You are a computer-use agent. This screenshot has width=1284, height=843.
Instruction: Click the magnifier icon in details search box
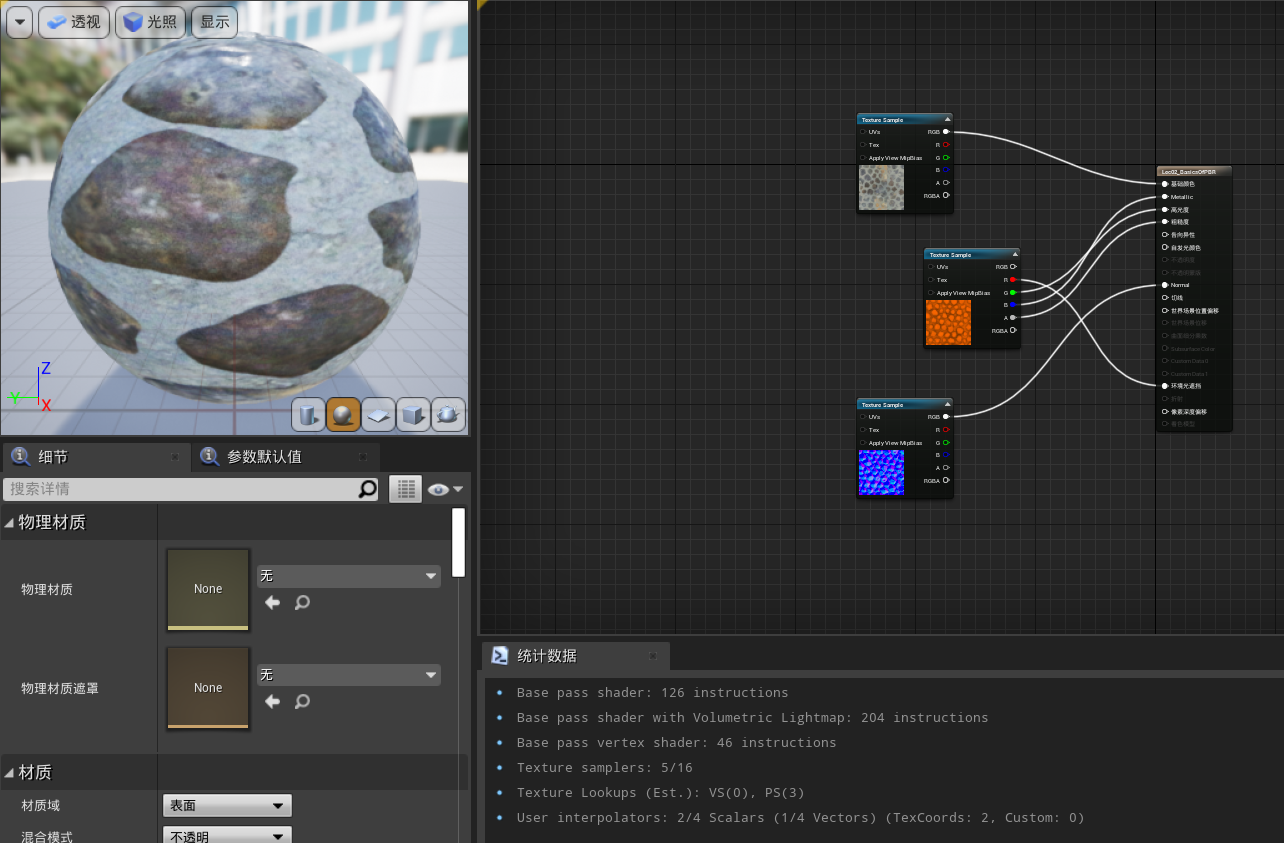[x=368, y=489]
